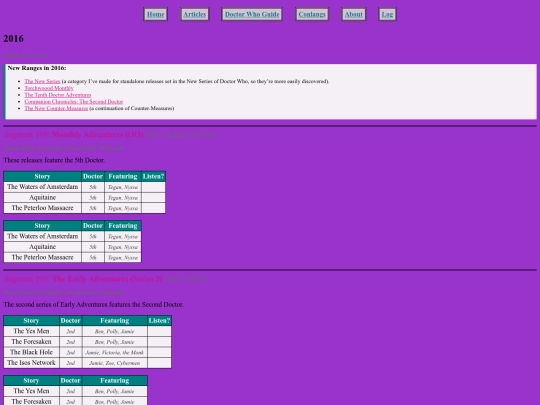Follow The New Series link
Screen dimensions: 540x405
point(42,81)
